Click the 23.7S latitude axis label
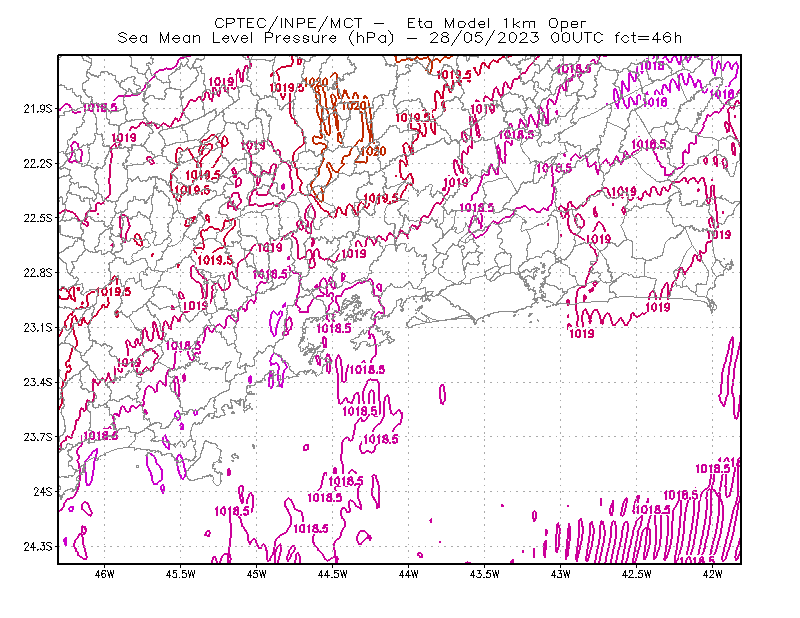The image size is (800, 618). click(38, 437)
